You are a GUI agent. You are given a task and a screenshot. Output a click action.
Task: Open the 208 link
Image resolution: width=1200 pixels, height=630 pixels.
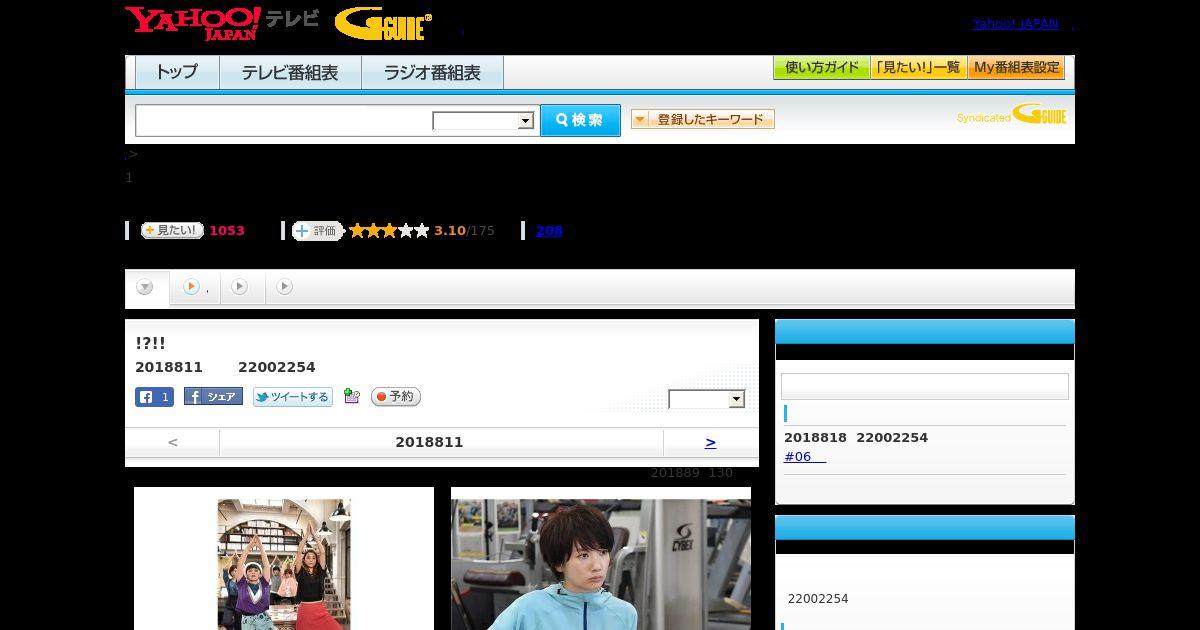(549, 231)
